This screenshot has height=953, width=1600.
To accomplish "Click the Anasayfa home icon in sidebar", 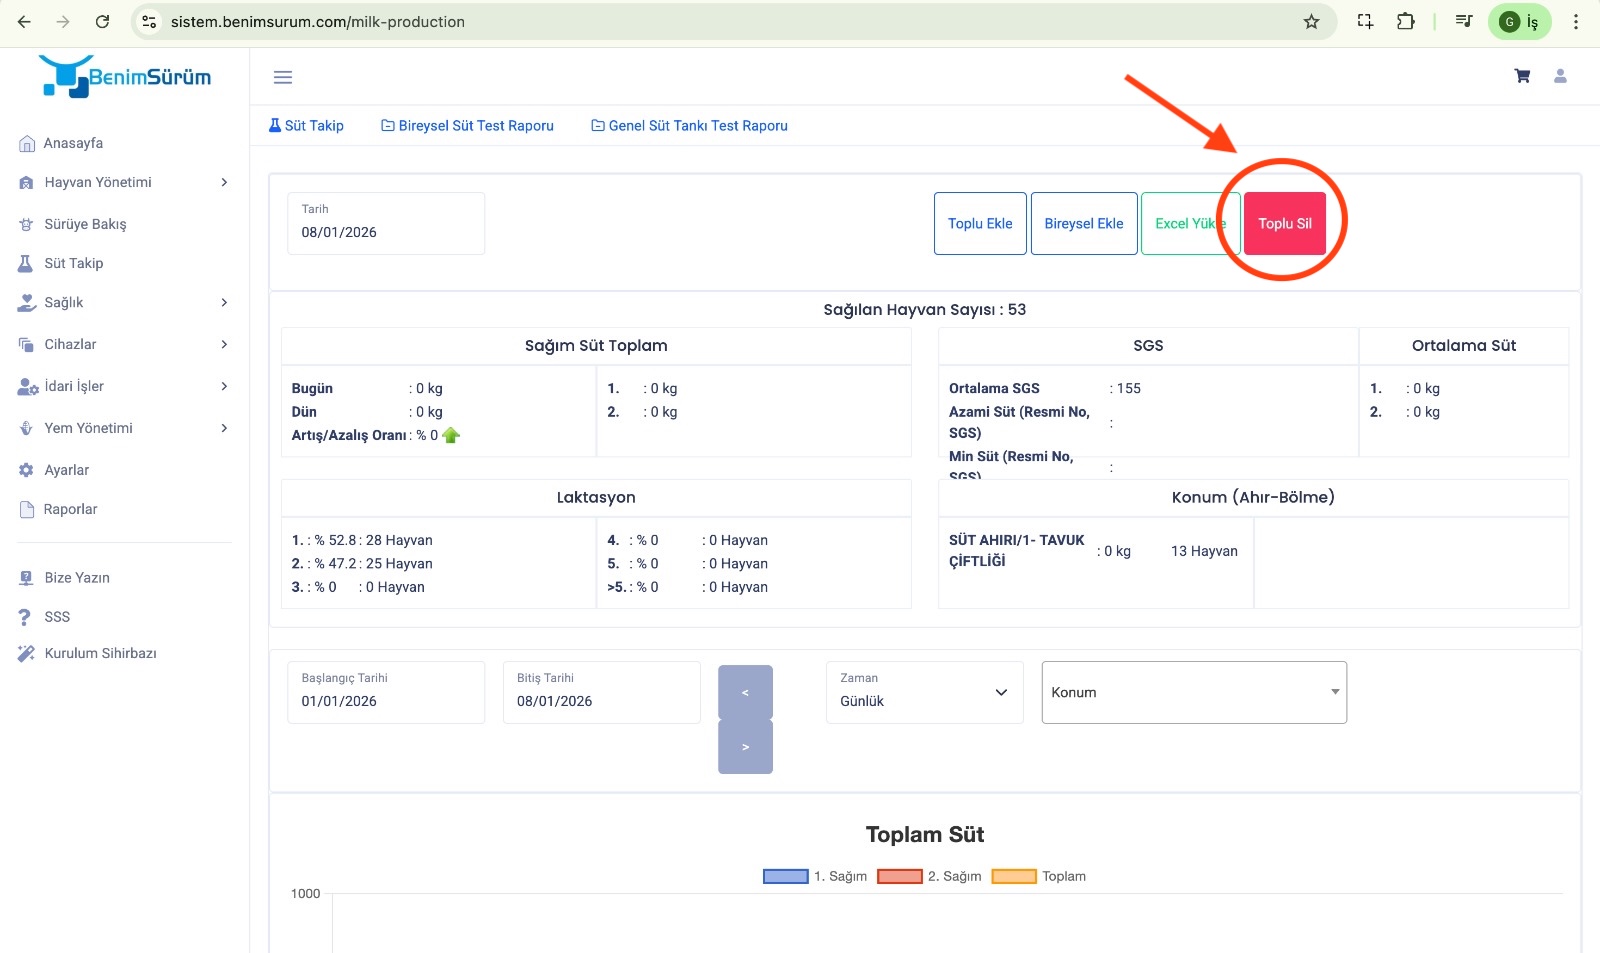I will (27, 143).
